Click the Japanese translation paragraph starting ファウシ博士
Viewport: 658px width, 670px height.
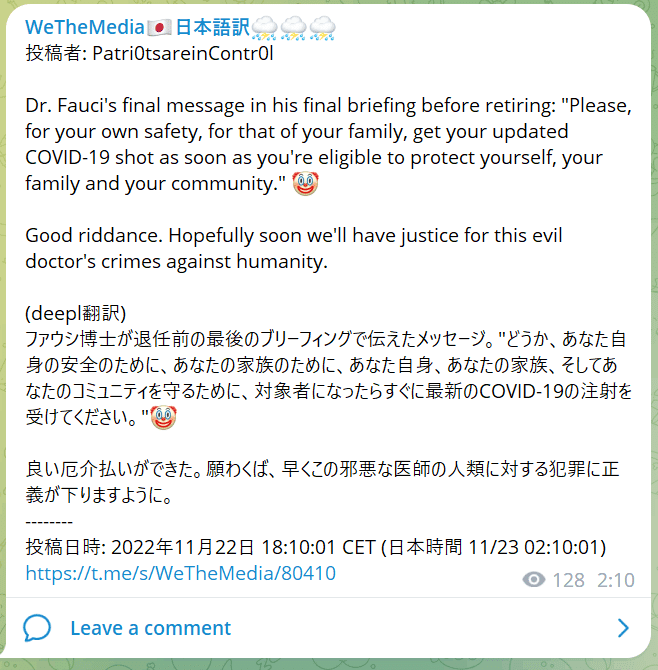pos(328,378)
